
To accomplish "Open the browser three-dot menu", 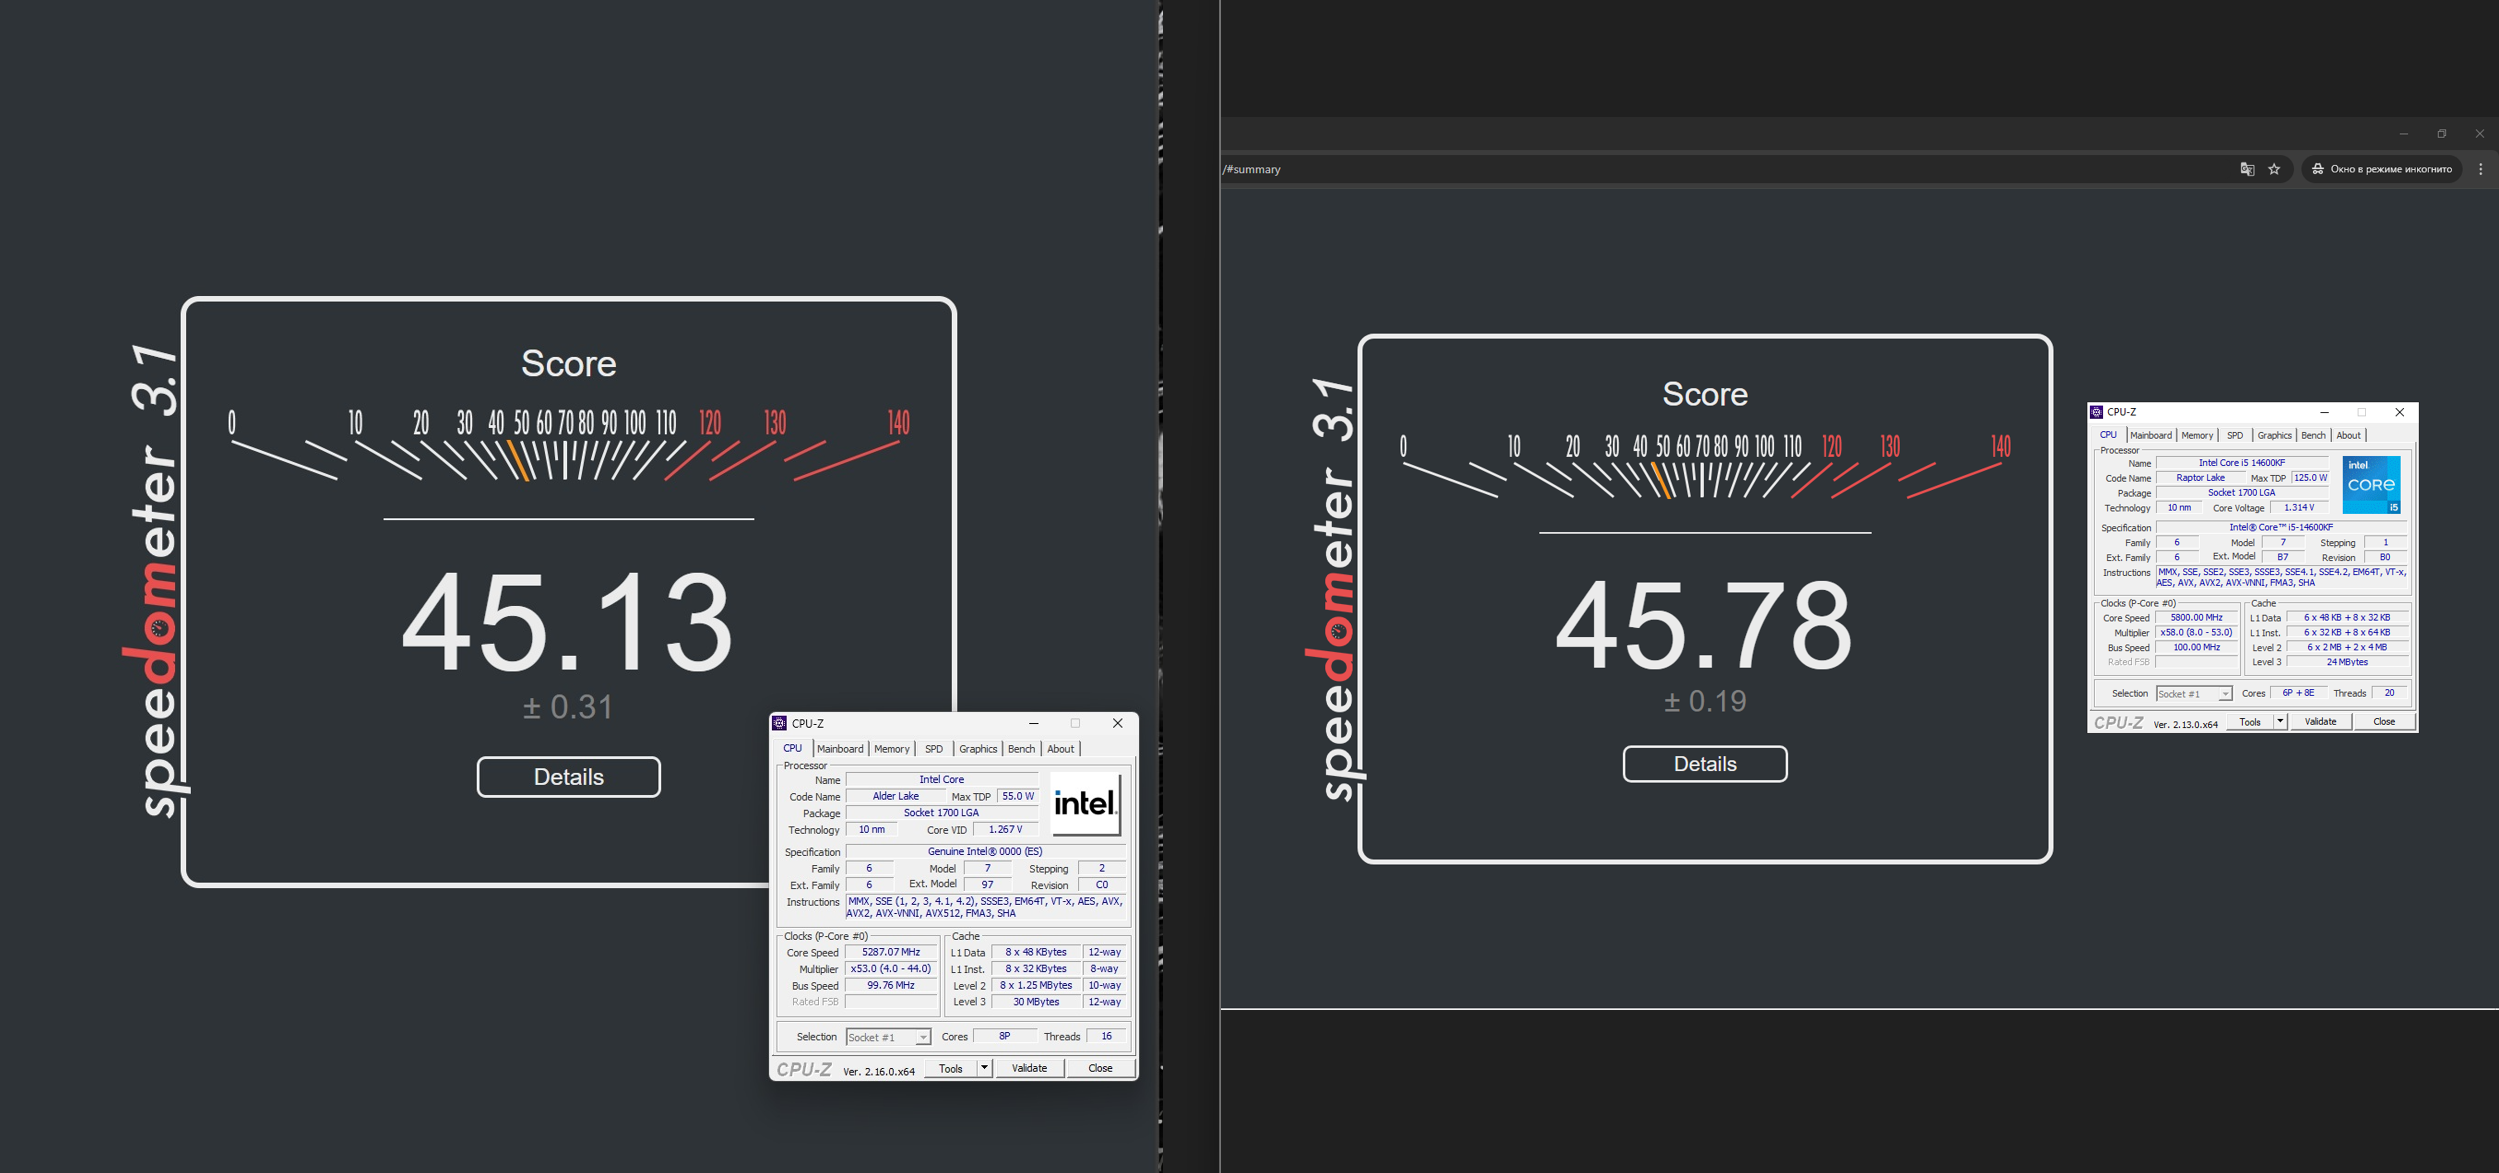I will (2480, 169).
